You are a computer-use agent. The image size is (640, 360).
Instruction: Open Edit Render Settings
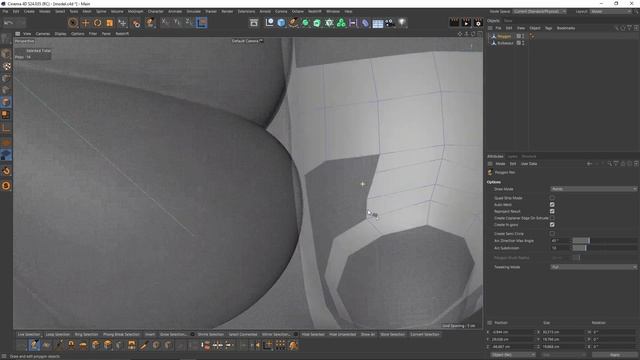(478, 23)
